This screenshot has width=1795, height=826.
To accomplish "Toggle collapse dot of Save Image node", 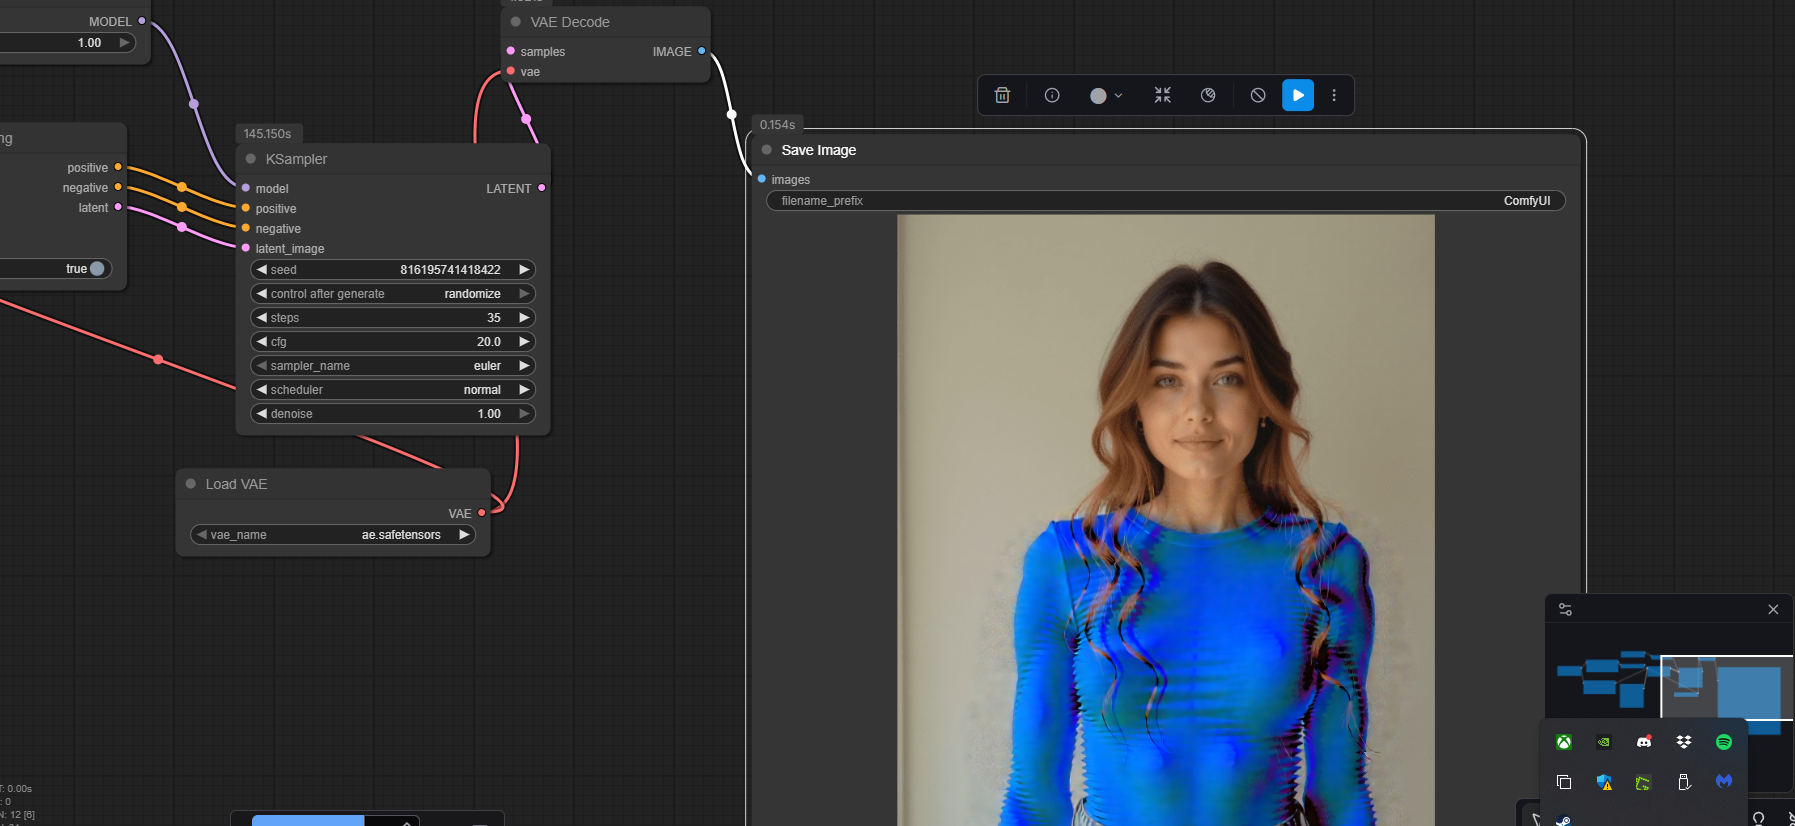I will [767, 150].
